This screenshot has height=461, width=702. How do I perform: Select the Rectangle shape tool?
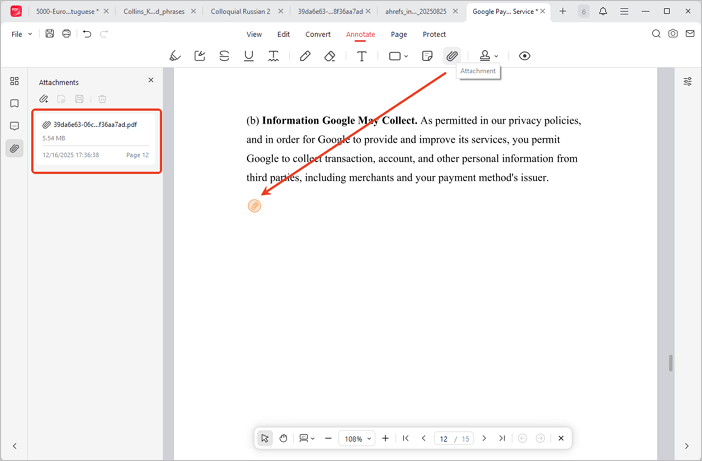(x=394, y=56)
